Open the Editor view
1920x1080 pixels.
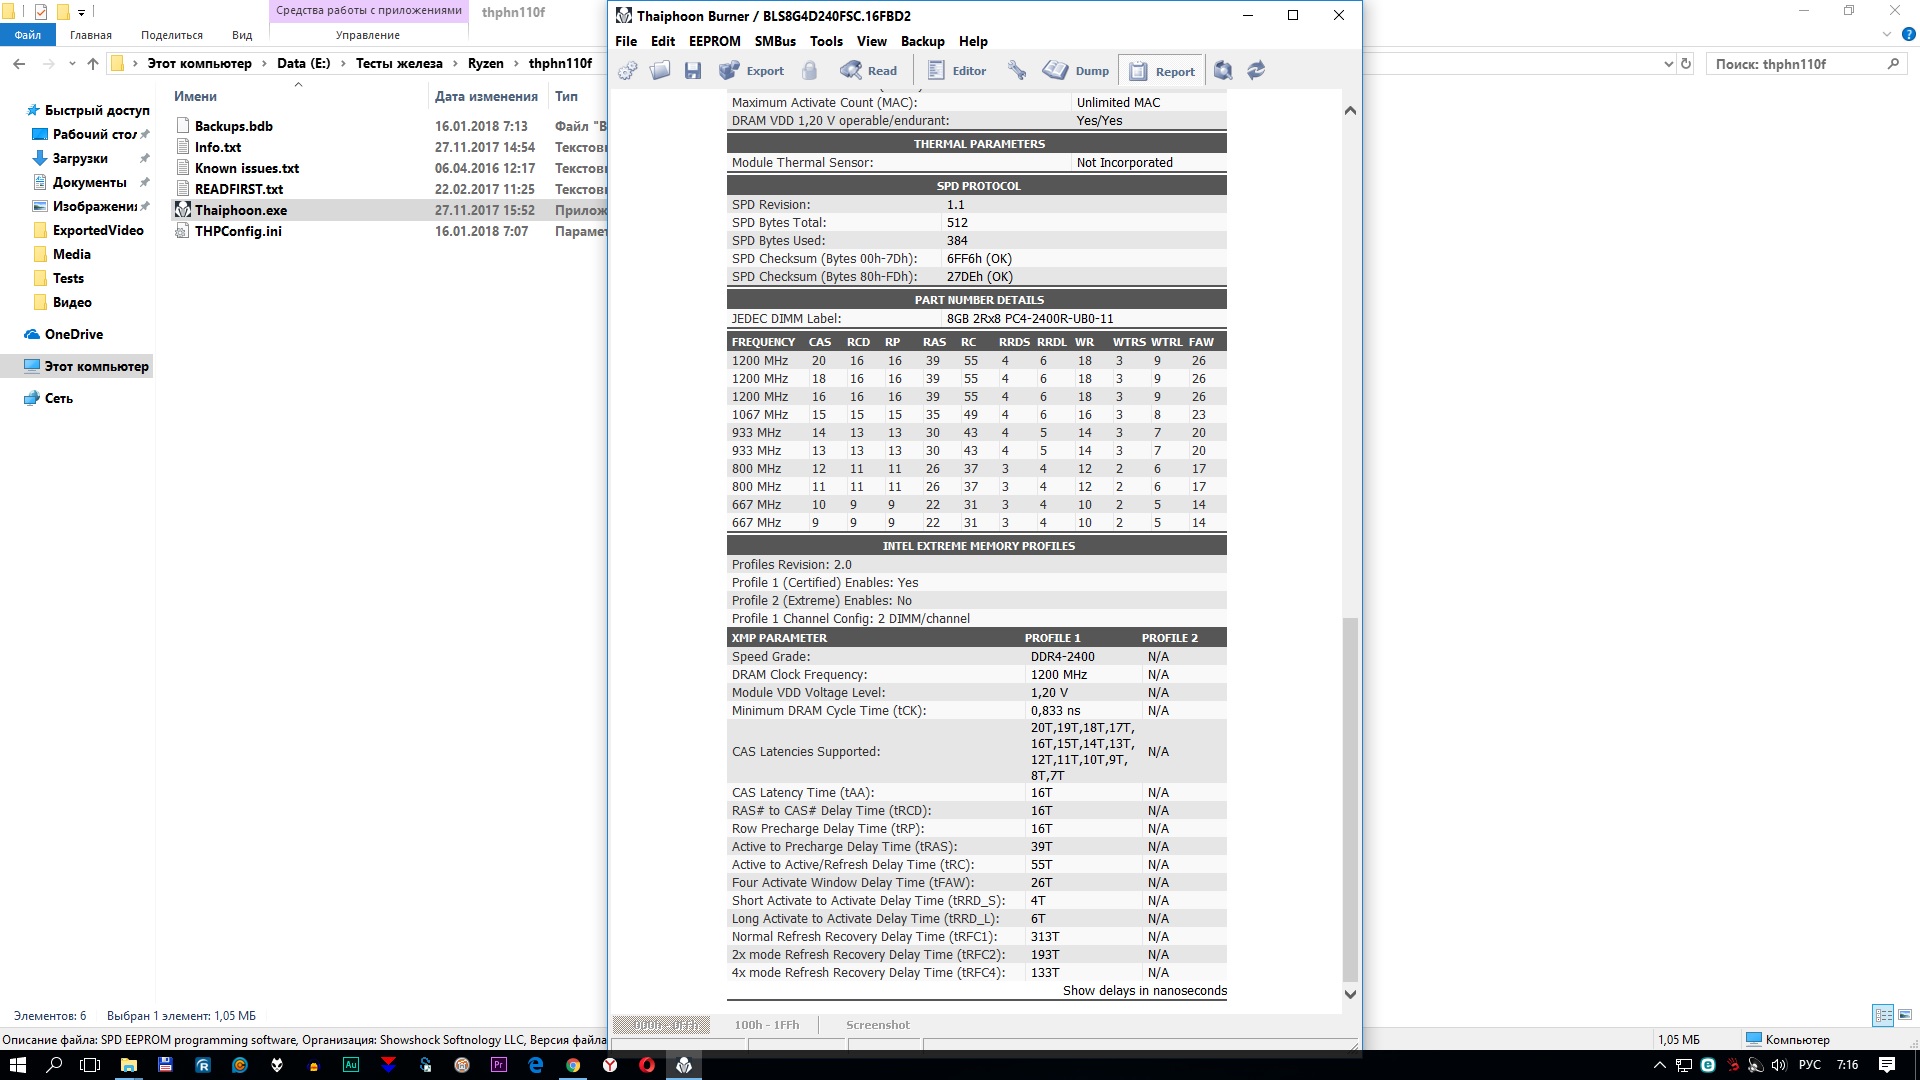pos(957,71)
